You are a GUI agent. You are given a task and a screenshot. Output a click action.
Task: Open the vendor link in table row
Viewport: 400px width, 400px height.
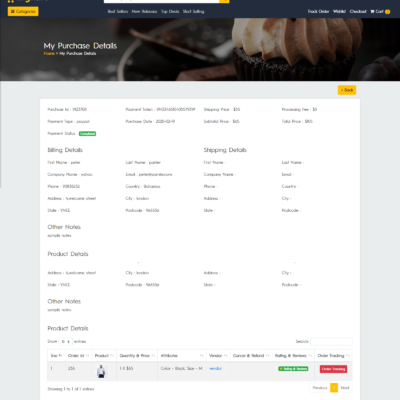(x=215, y=368)
